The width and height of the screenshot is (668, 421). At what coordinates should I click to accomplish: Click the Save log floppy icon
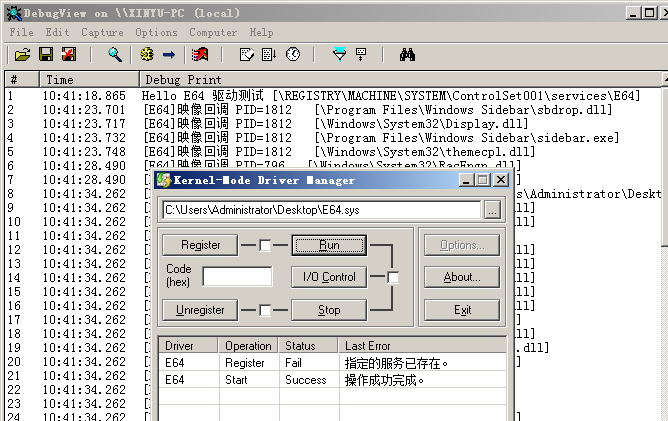[x=45, y=54]
